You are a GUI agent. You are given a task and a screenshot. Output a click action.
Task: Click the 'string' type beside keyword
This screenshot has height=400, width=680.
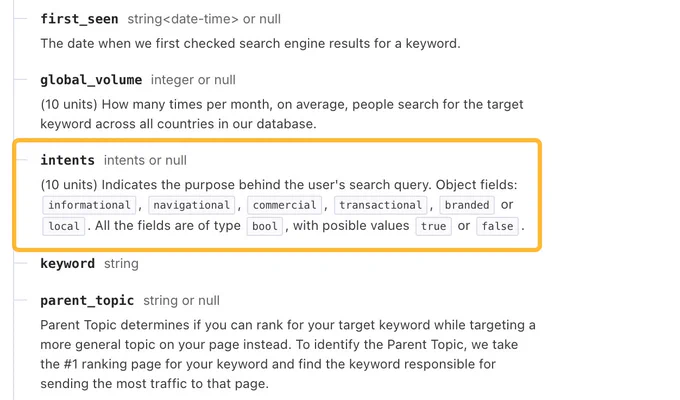(121, 263)
